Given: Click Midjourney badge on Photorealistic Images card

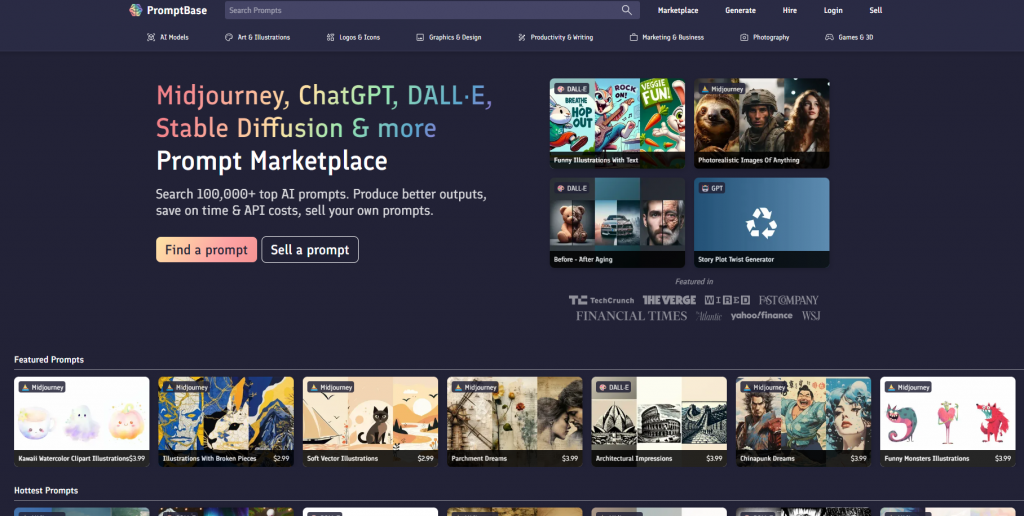Looking at the screenshot, I should pos(723,89).
